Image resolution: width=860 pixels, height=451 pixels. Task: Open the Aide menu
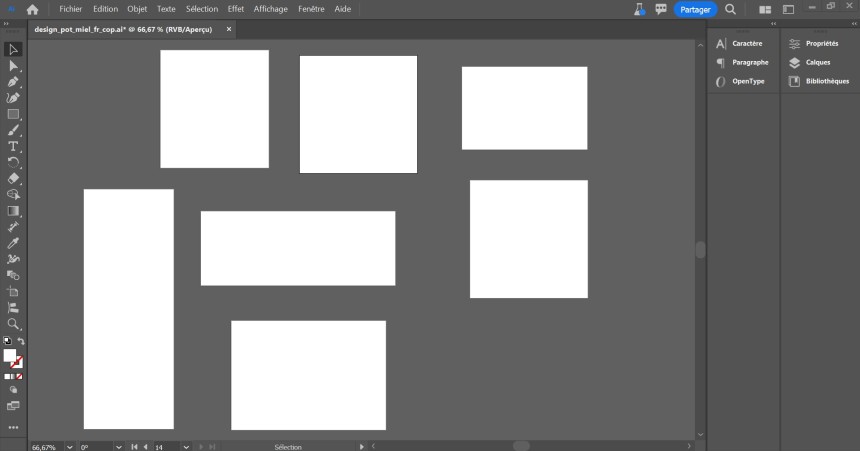pos(343,9)
